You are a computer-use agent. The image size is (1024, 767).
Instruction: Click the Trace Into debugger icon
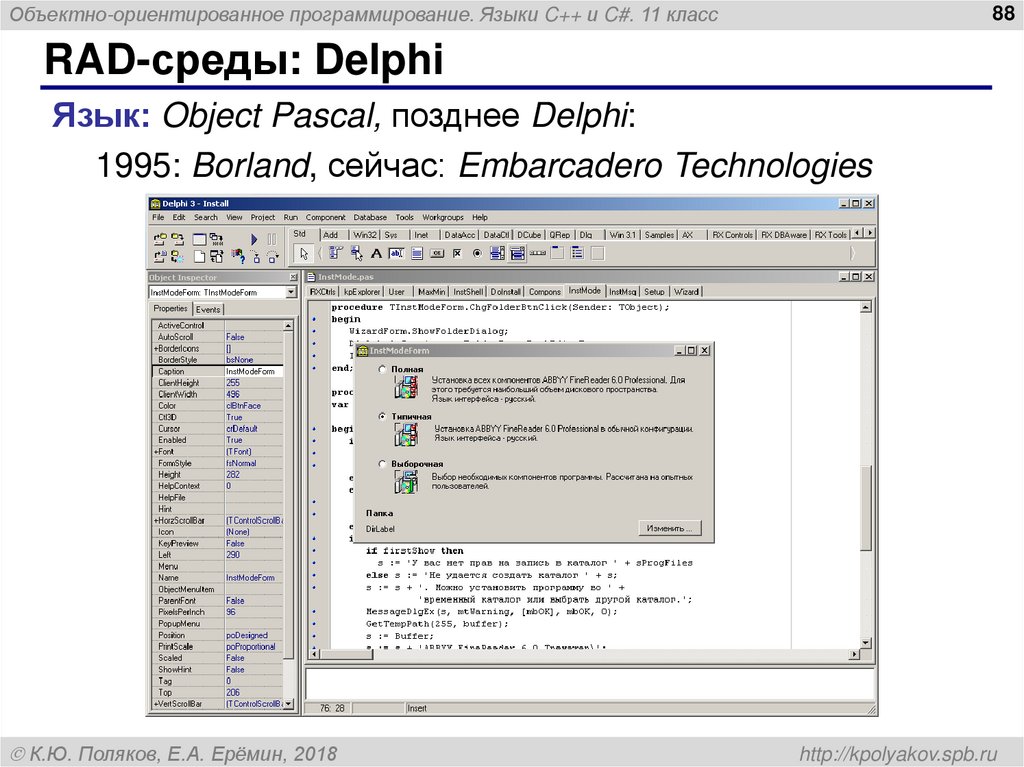click(255, 257)
